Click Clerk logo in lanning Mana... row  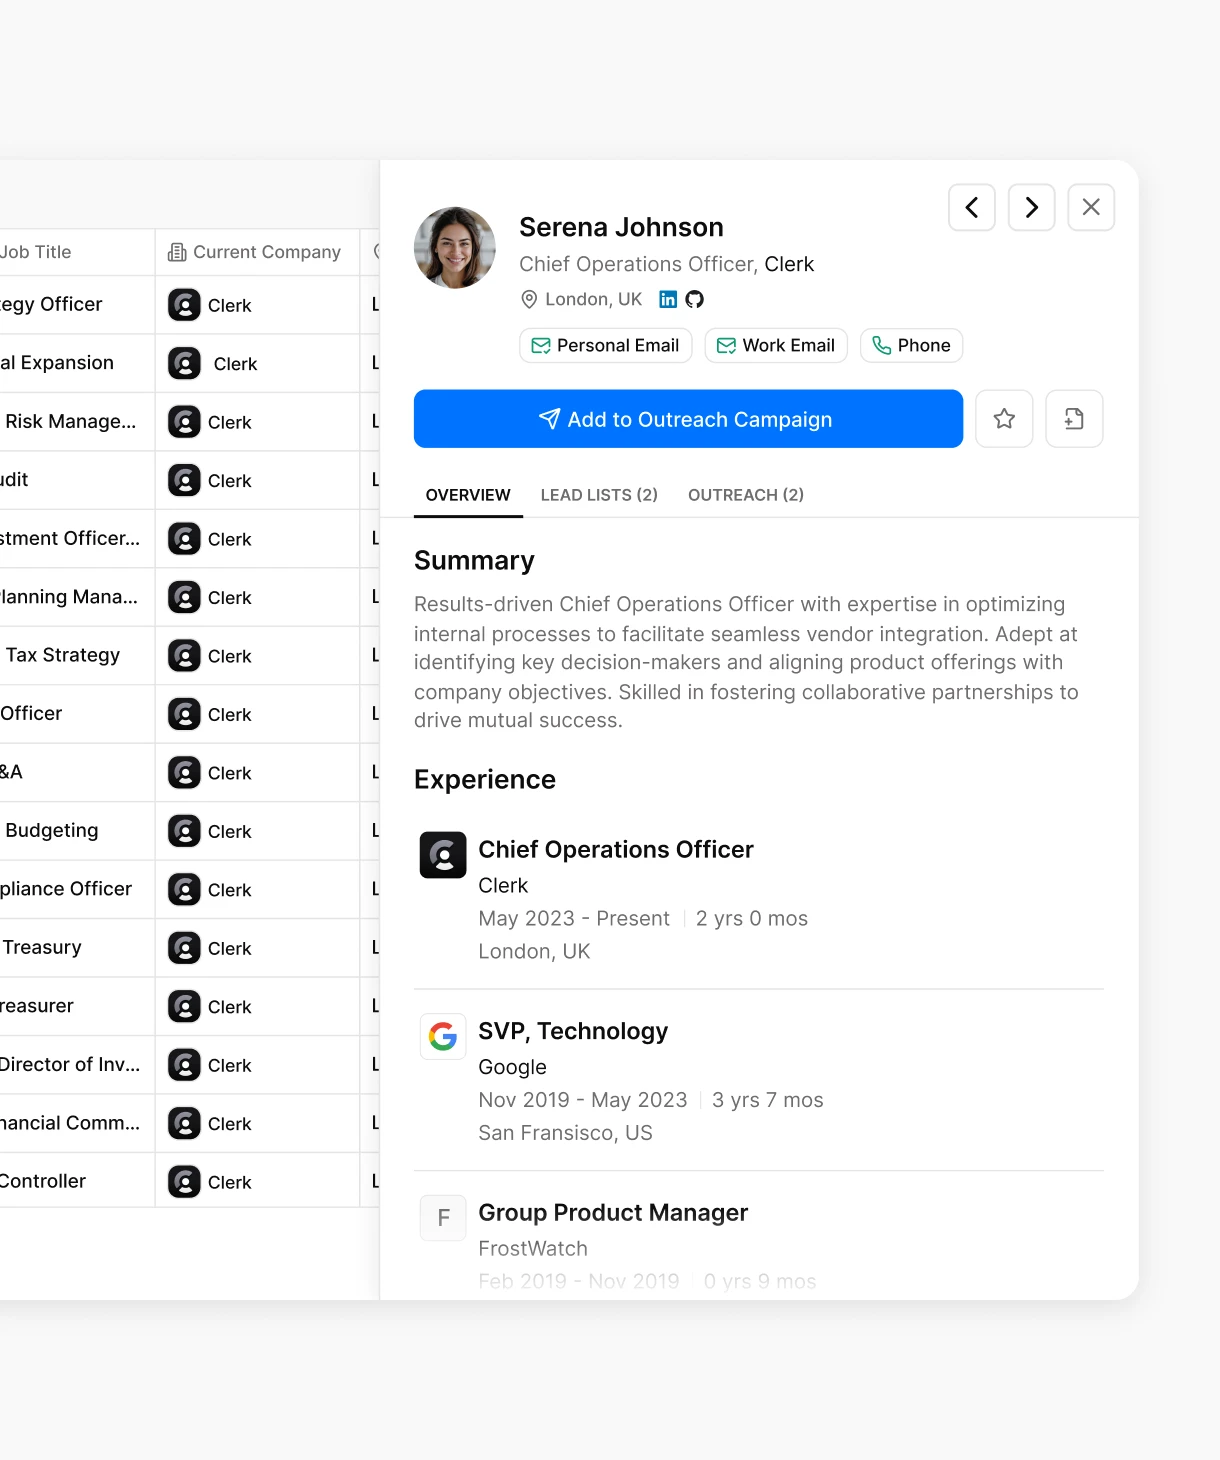click(184, 597)
